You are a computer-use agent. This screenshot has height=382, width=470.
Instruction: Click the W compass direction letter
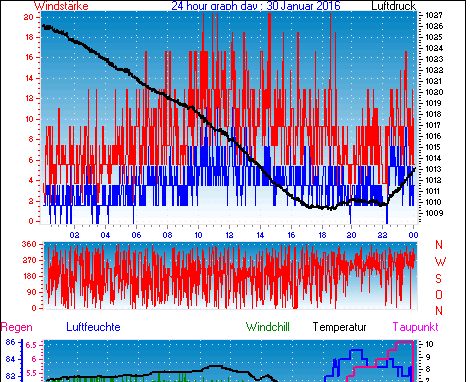(x=440, y=262)
